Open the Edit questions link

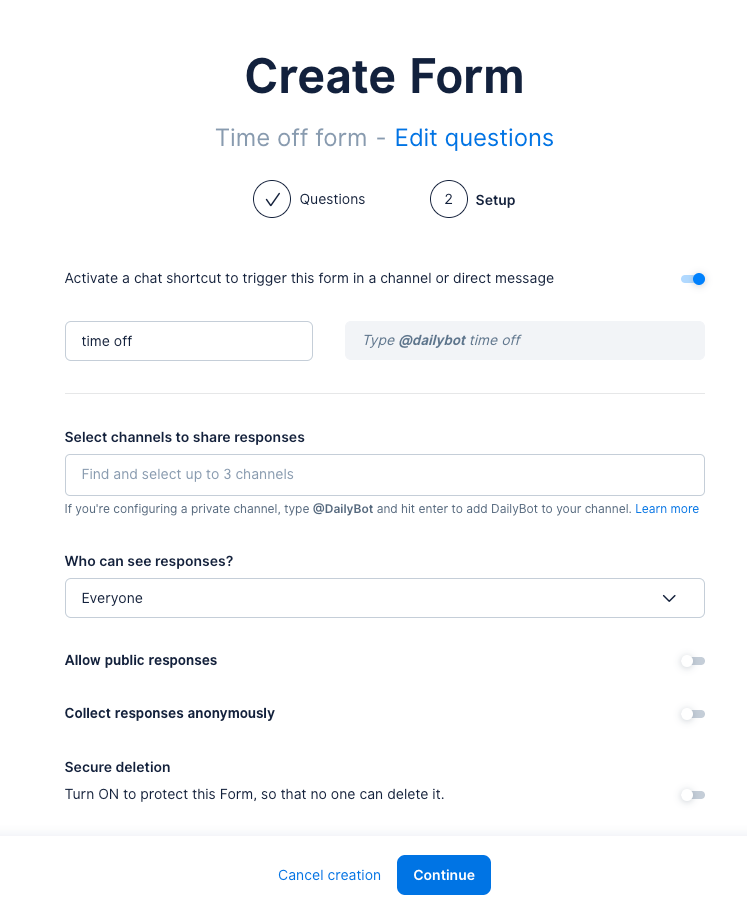click(474, 137)
